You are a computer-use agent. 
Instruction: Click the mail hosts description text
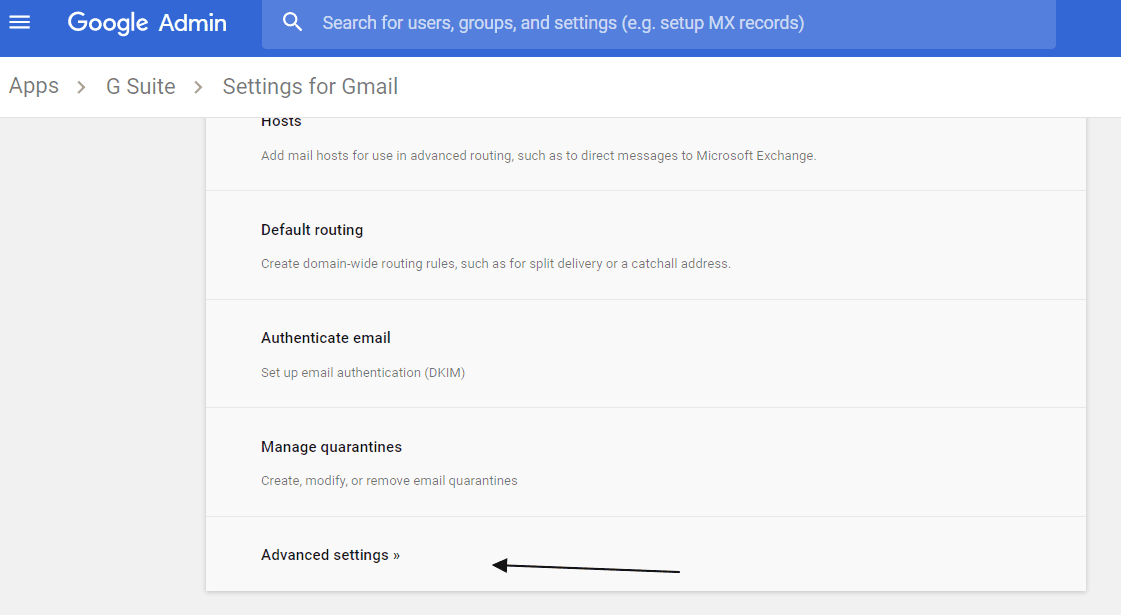click(x=537, y=155)
